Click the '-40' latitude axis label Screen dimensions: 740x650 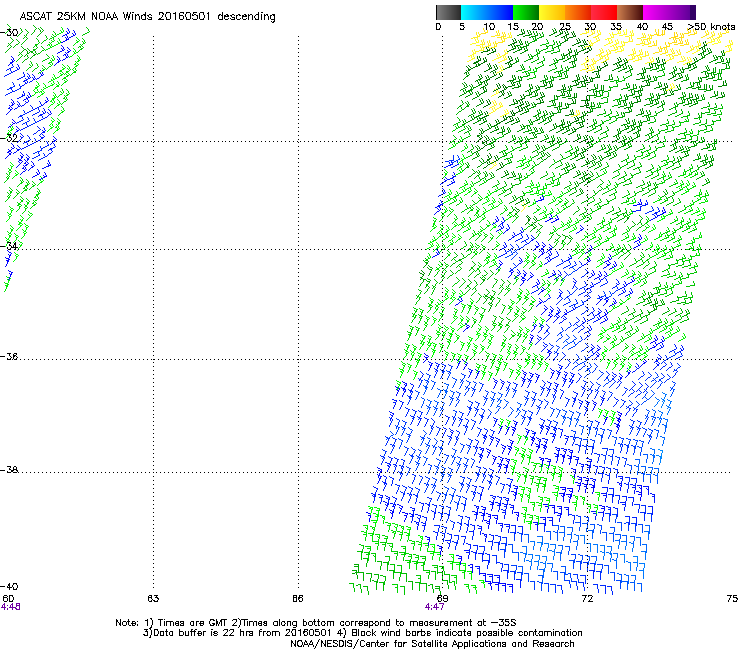[x=9, y=586]
